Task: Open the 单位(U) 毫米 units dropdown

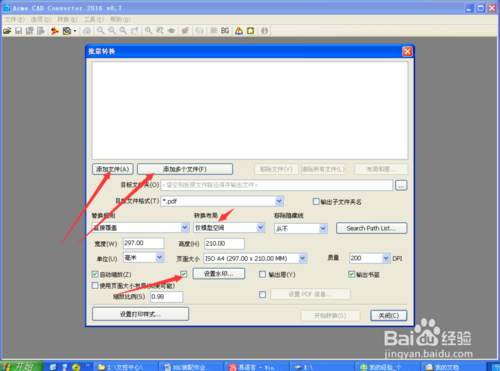Action: click(159, 257)
